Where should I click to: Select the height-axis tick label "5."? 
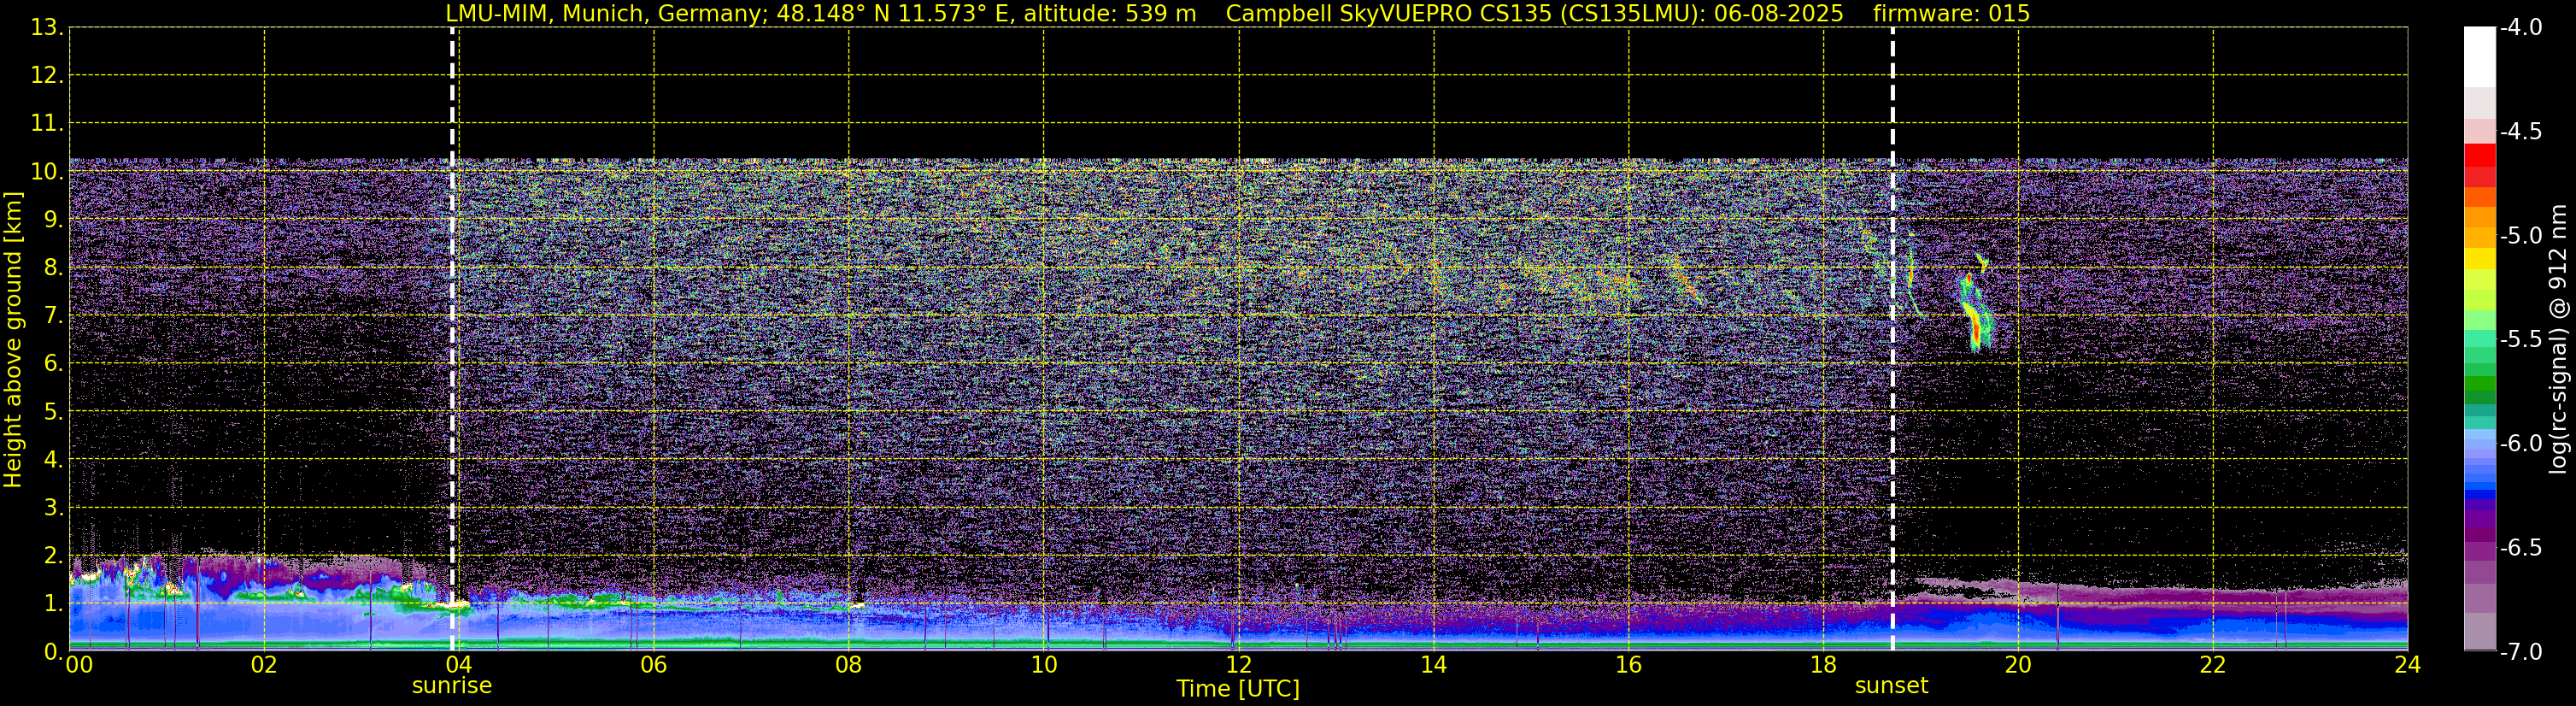pyautogui.click(x=53, y=411)
